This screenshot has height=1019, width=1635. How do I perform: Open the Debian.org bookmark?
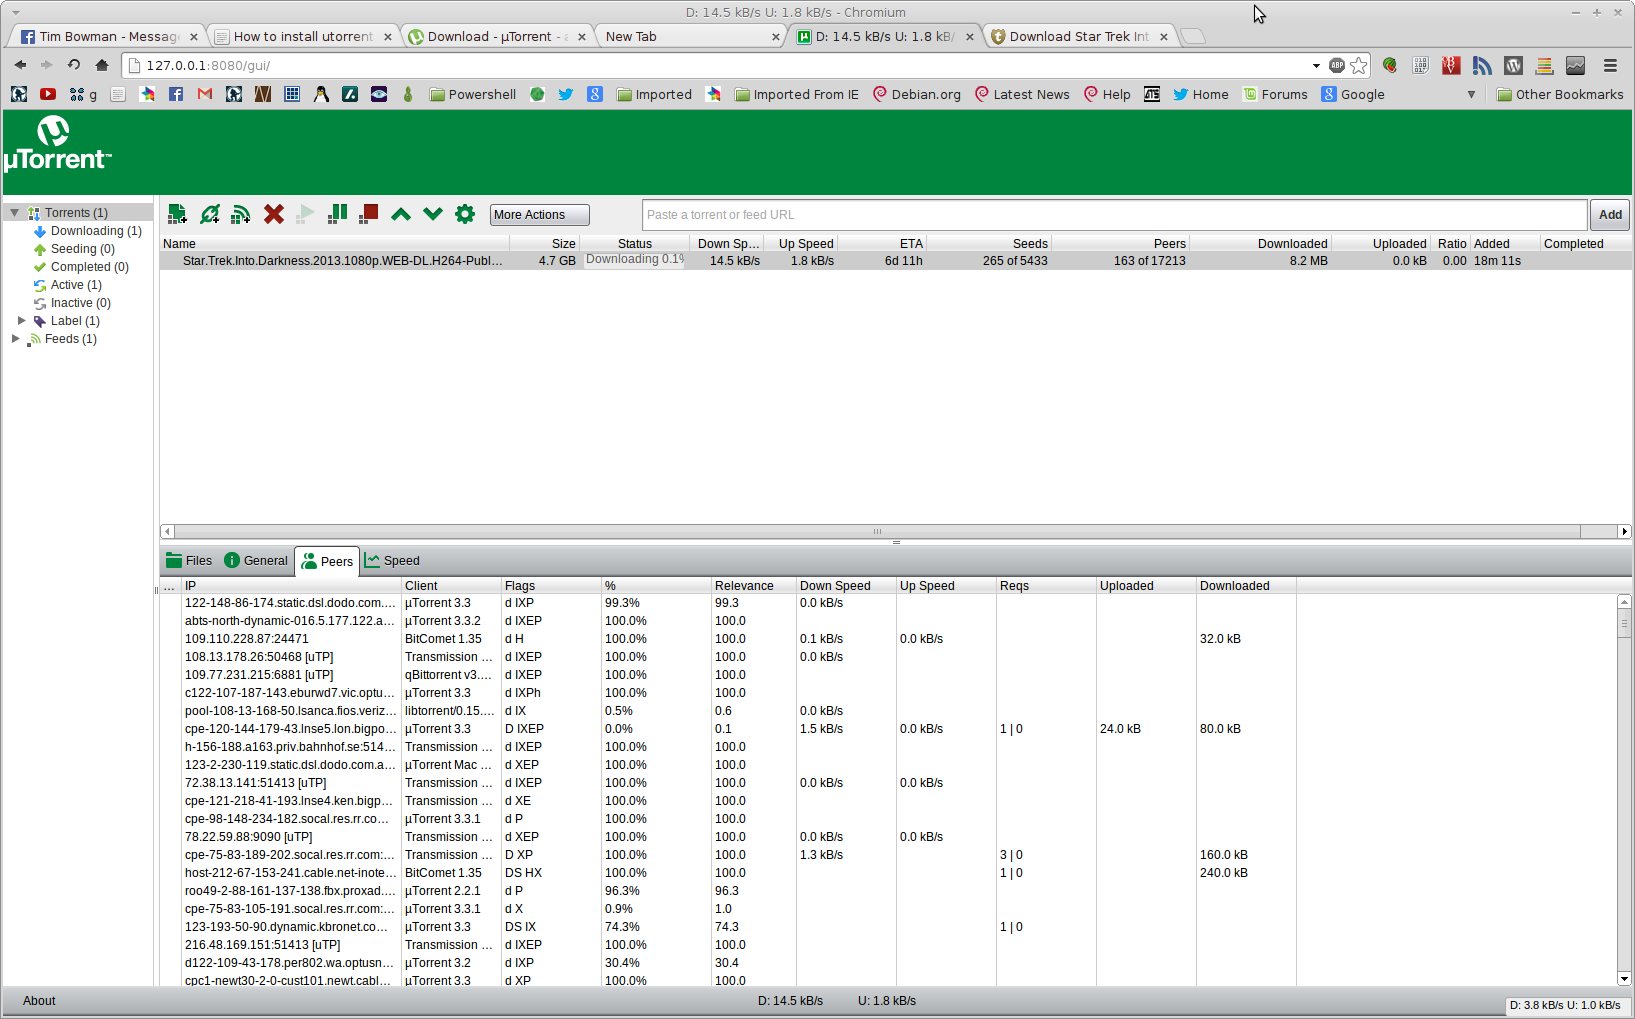(x=917, y=94)
